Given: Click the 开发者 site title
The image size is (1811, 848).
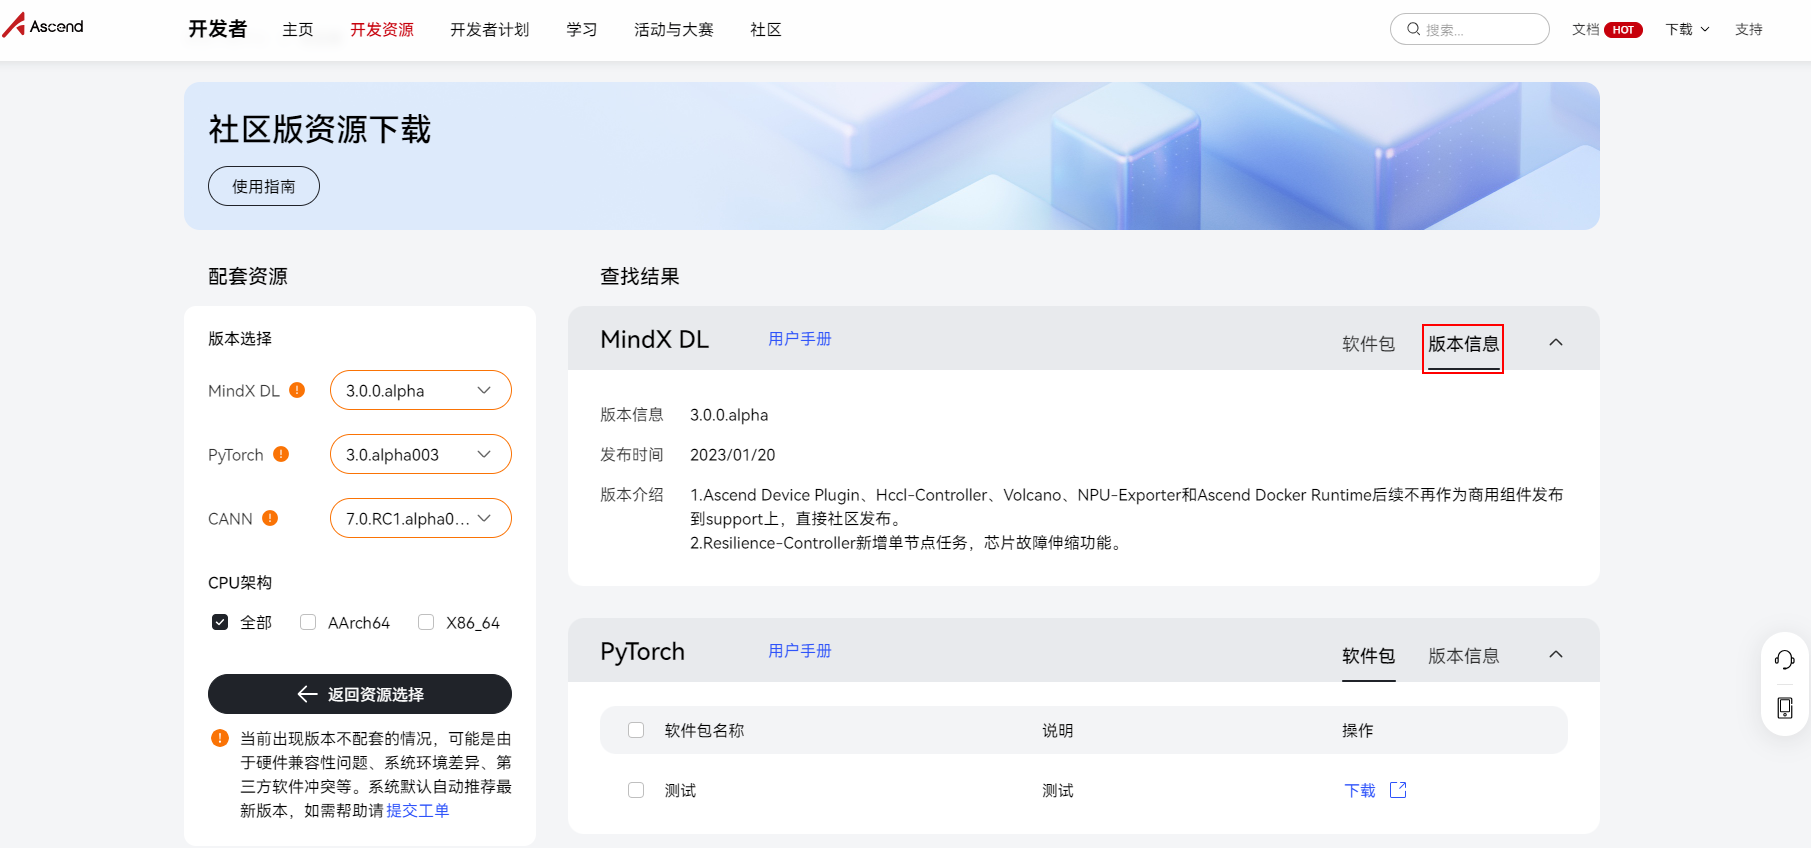Looking at the screenshot, I should (x=218, y=29).
